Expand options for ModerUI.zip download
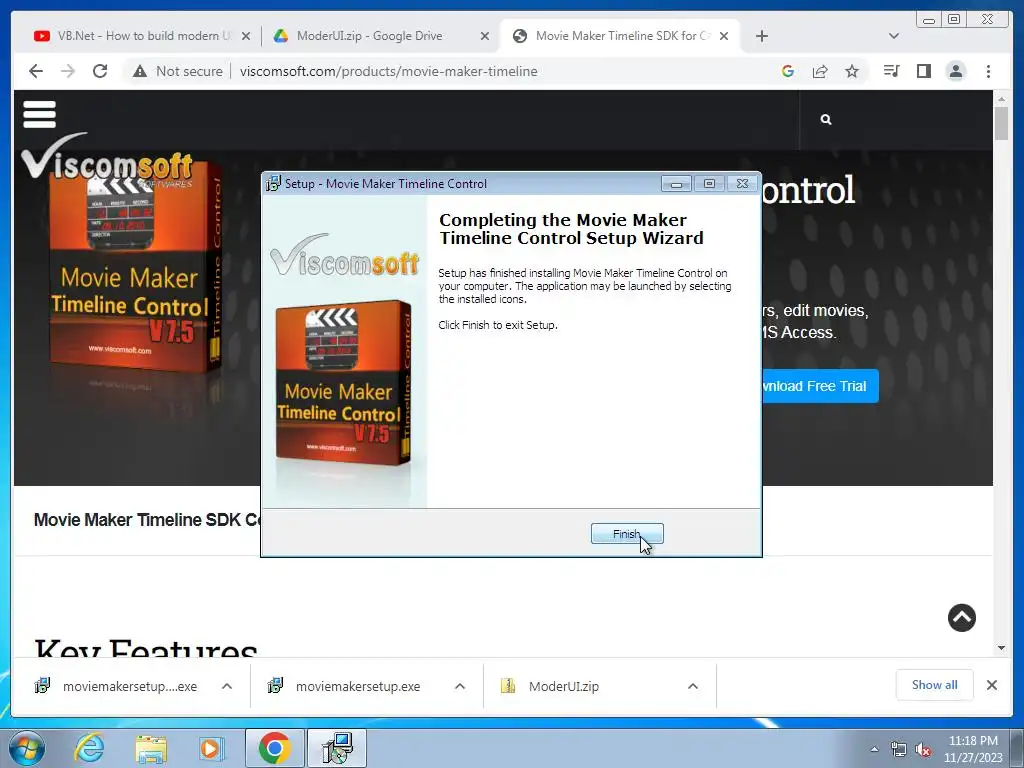The width and height of the screenshot is (1024, 768). [x=693, y=686]
